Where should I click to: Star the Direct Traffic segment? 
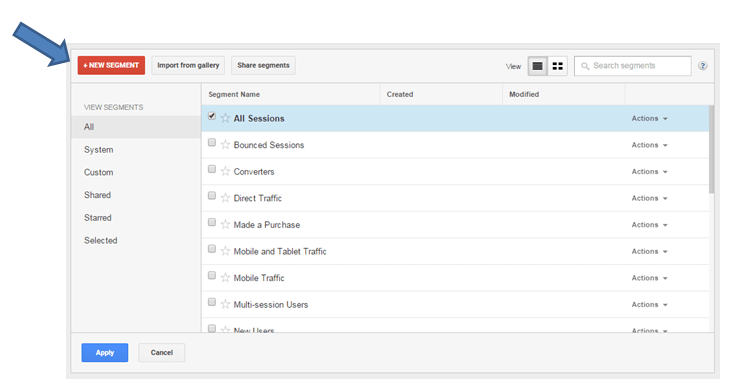pyautogui.click(x=225, y=198)
